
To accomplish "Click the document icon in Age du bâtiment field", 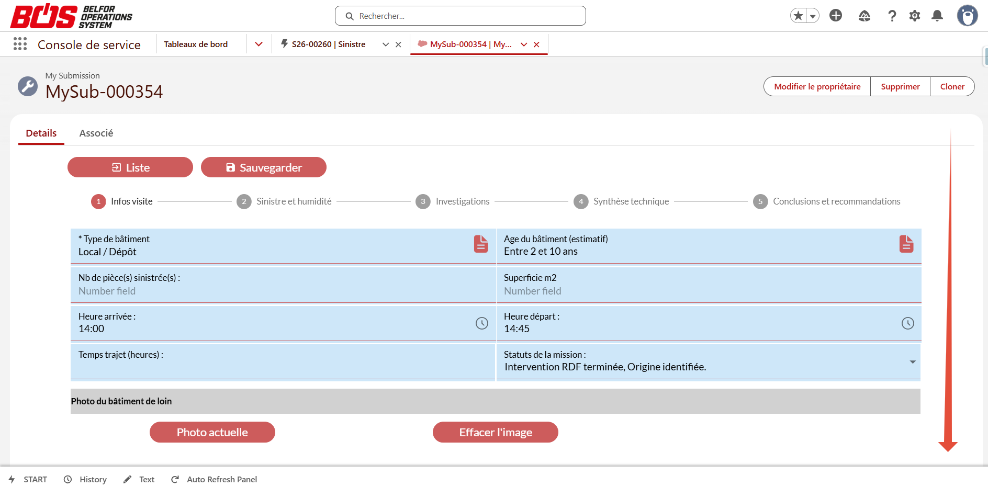I will (x=906, y=244).
